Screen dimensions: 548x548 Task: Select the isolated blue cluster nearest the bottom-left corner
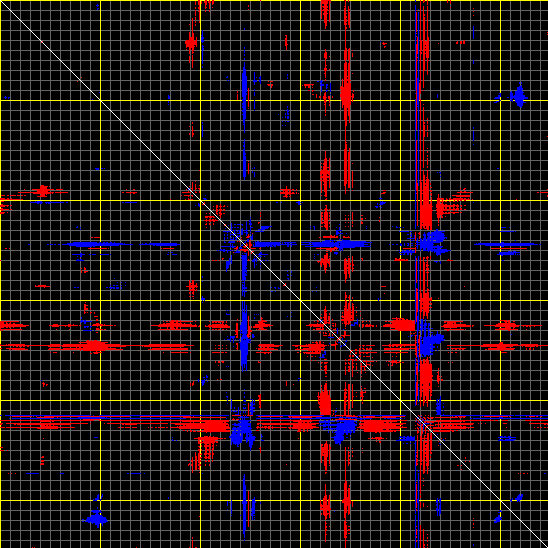96,518
